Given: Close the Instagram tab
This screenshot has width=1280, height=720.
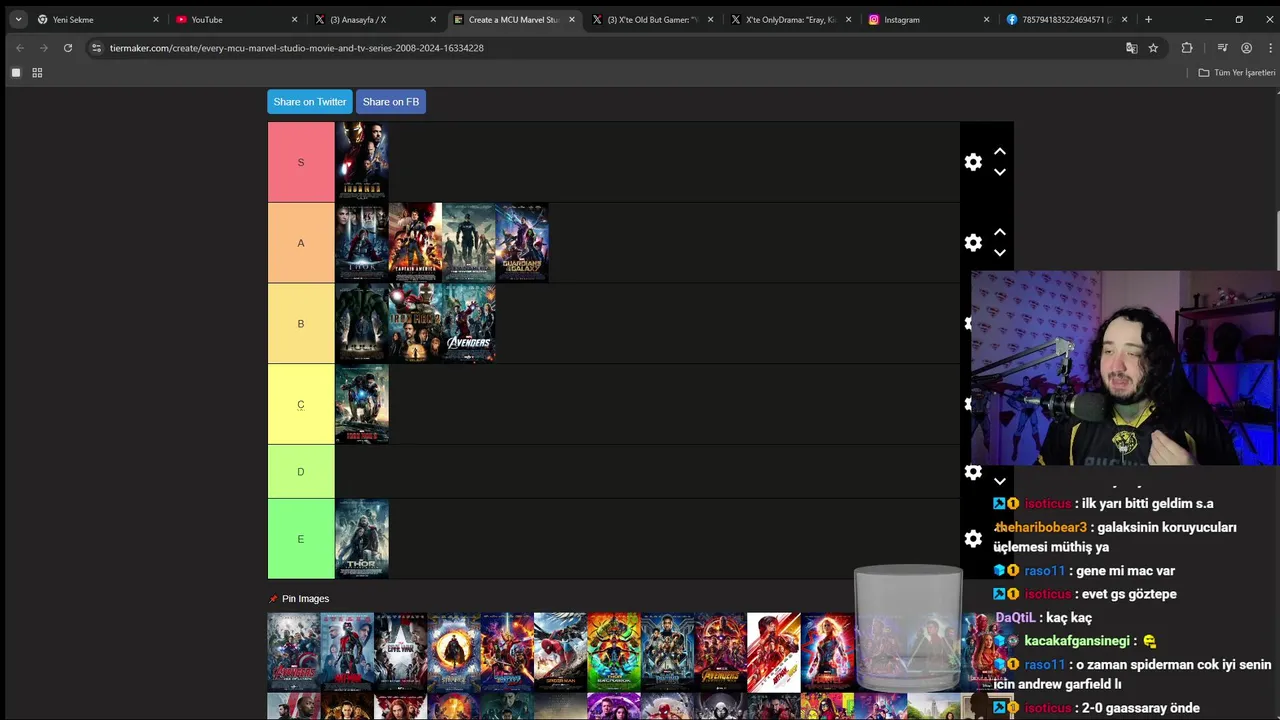Looking at the screenshot, I should pyautogui.click(x=986, y=19).
